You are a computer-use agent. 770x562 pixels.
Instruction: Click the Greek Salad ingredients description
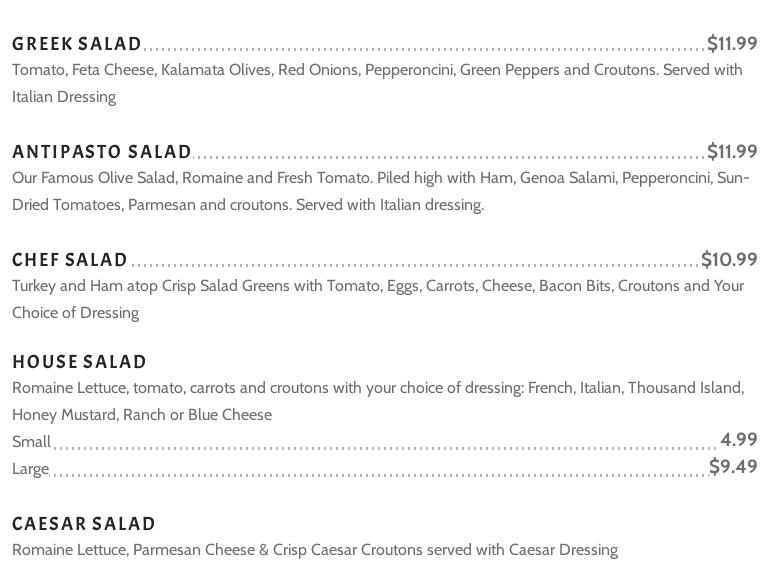coord(377,83)
